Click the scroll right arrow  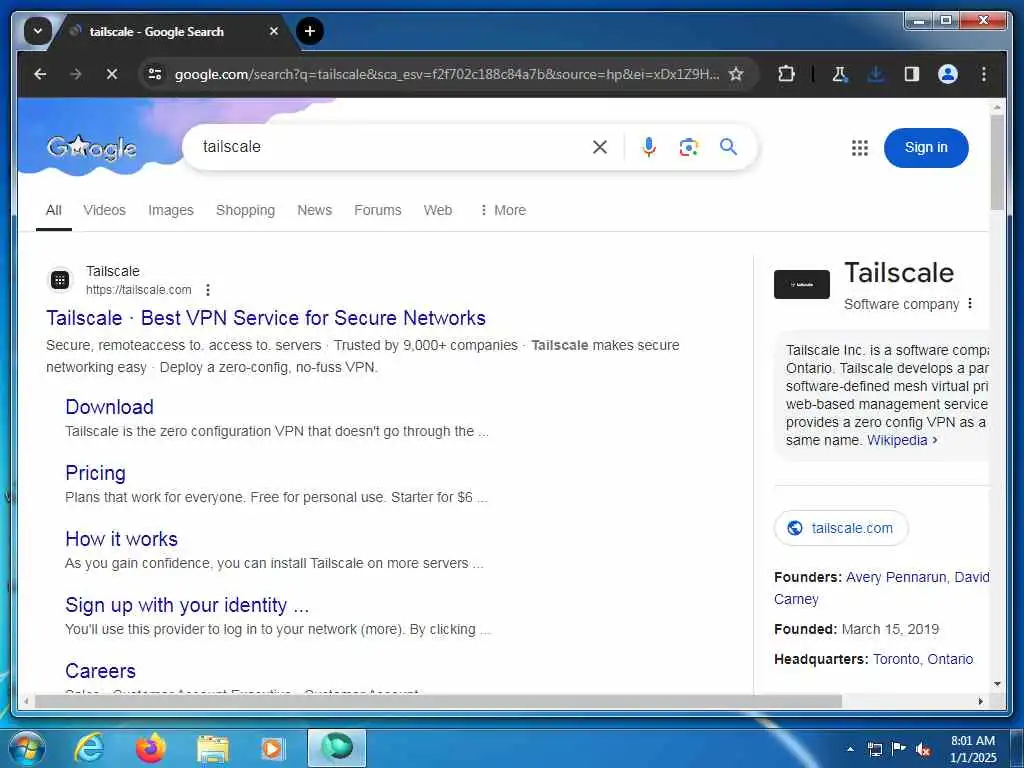click(980, 702)
